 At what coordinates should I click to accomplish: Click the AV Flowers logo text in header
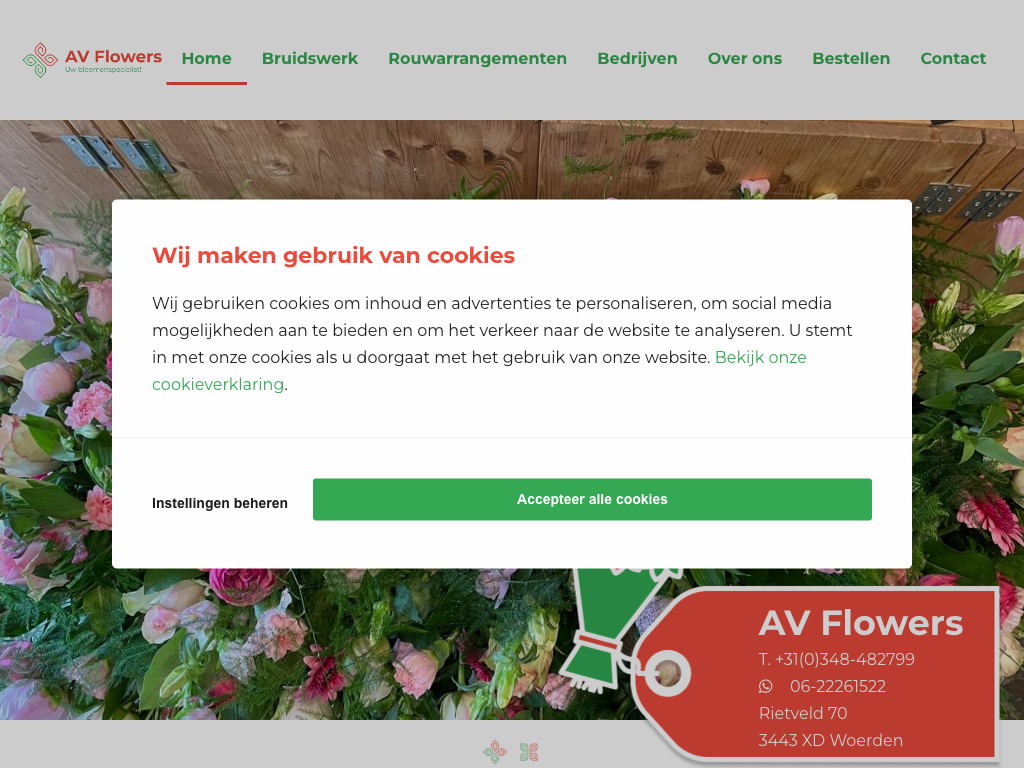pos(114,57)
